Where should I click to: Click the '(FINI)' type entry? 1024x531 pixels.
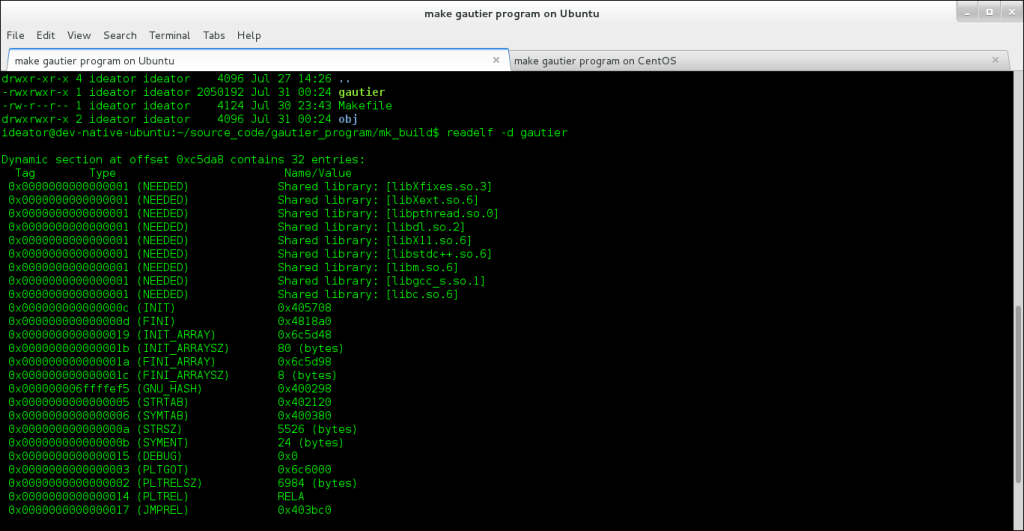tap(155, 321)
